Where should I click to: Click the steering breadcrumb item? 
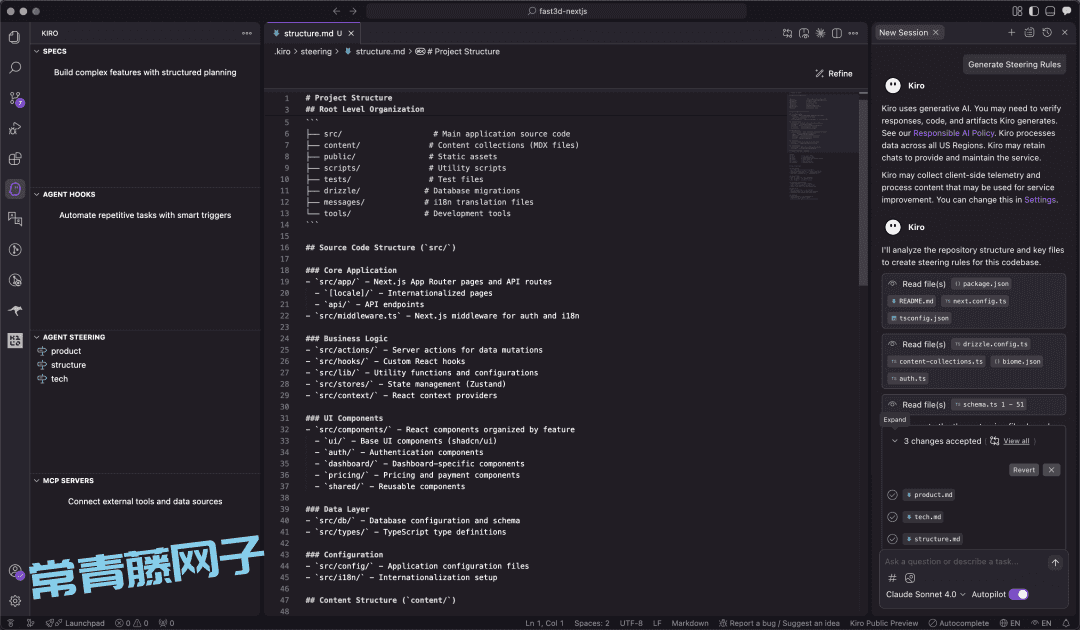pyautogui.click(x=316, y=52)
